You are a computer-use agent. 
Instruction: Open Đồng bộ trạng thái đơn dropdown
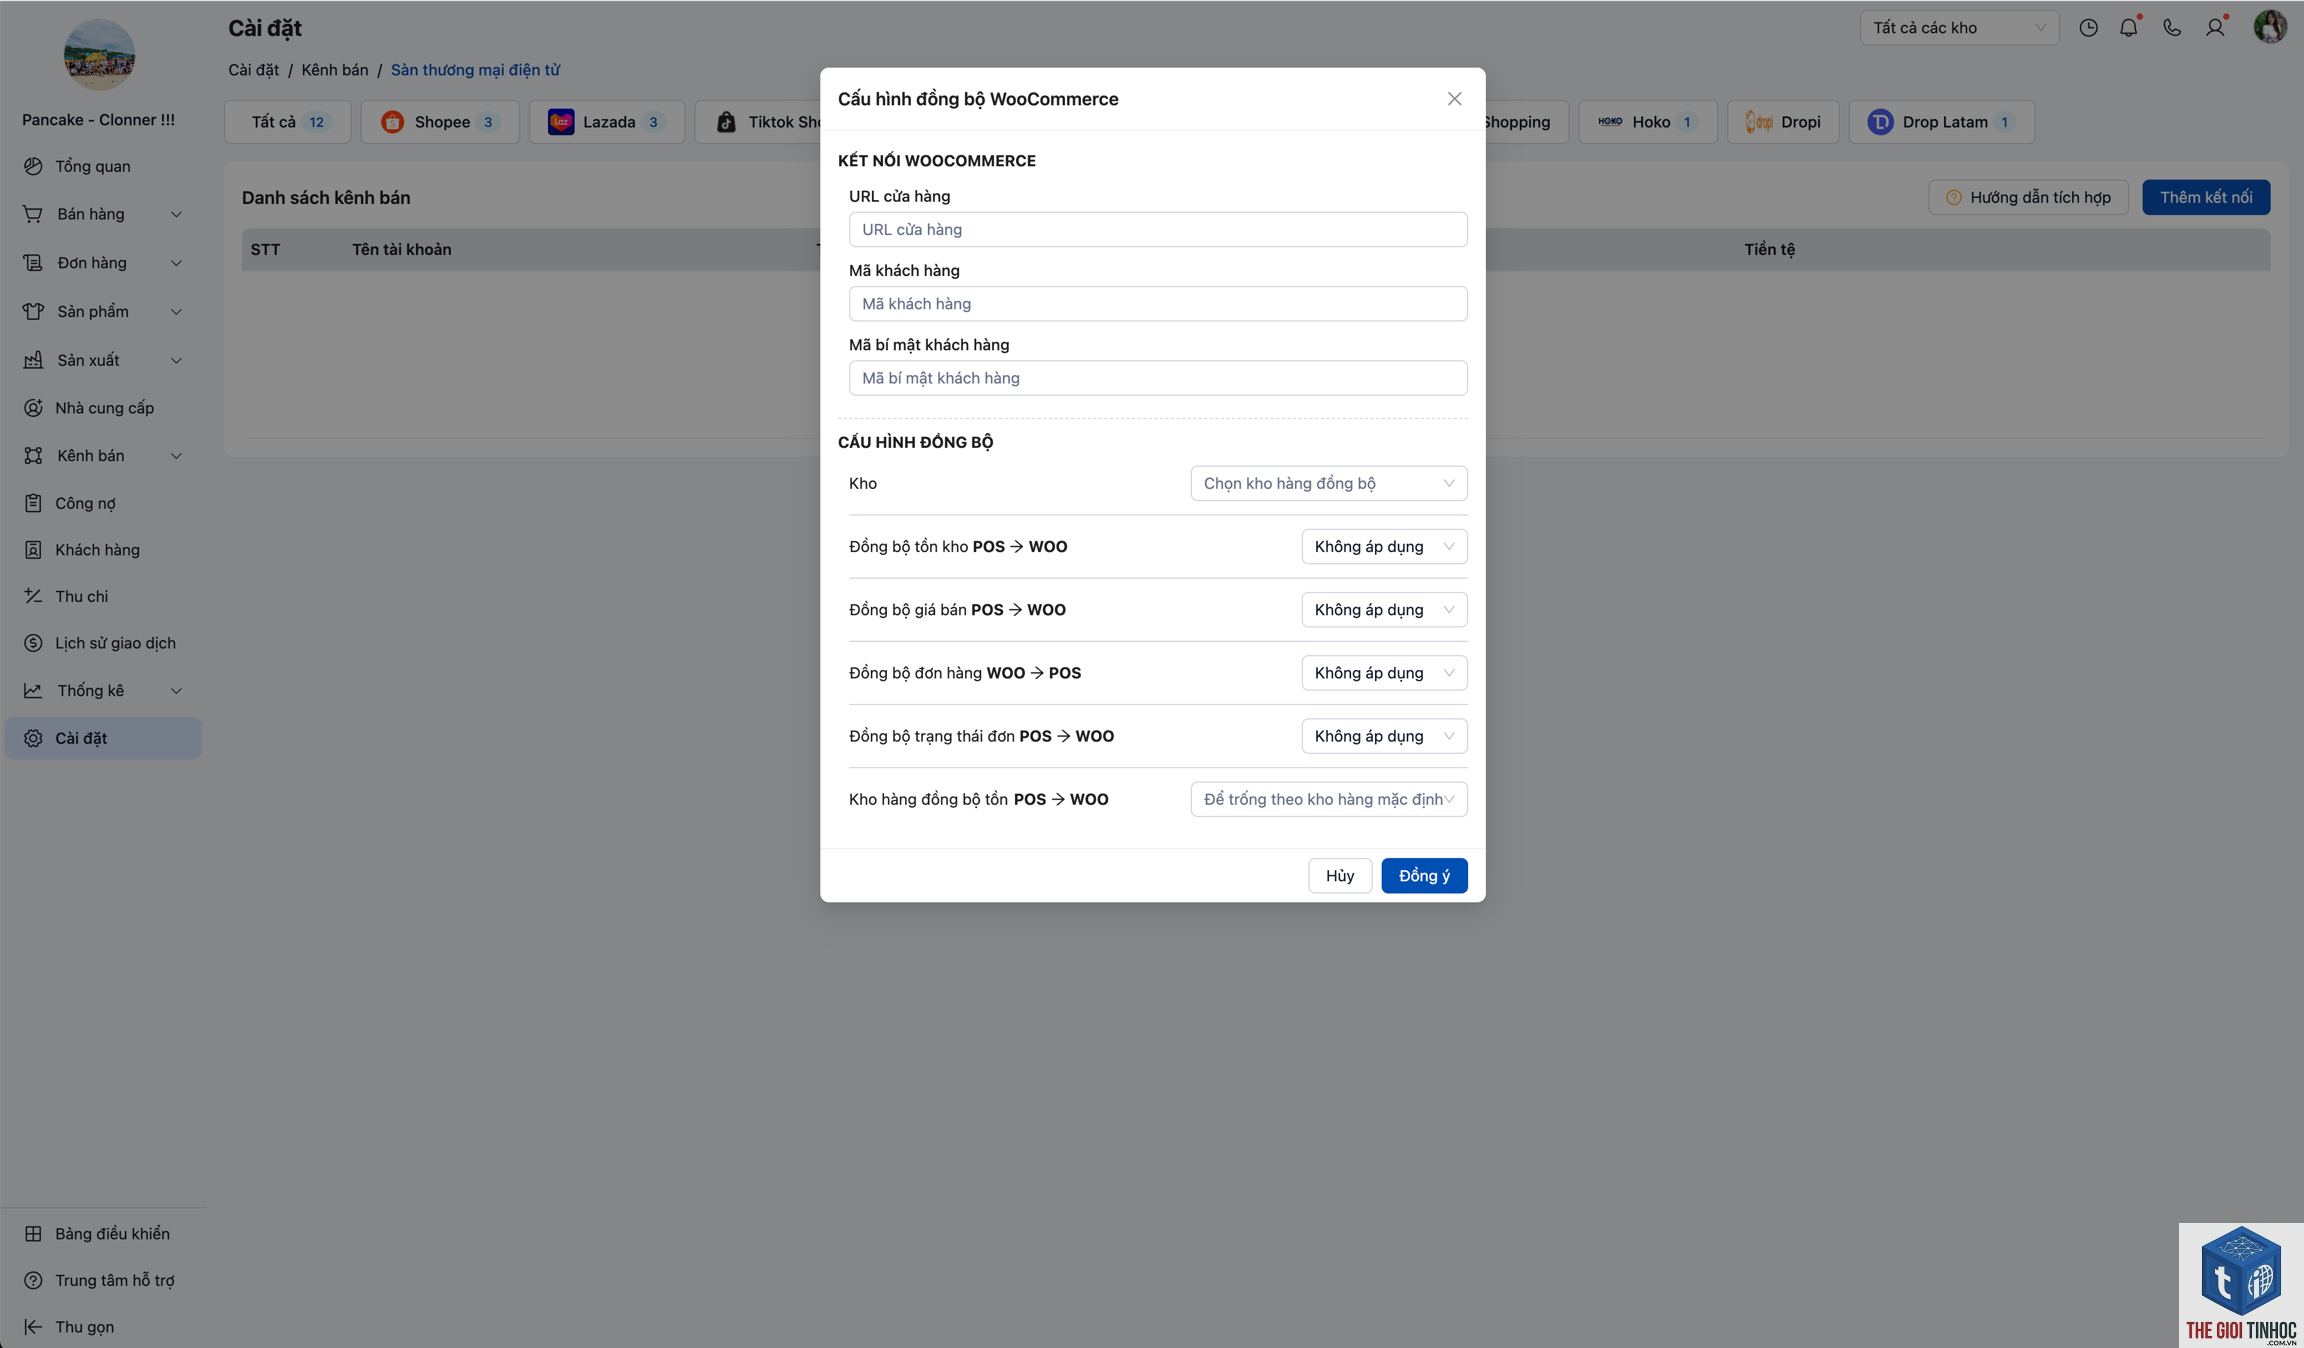coord(1384,736)
